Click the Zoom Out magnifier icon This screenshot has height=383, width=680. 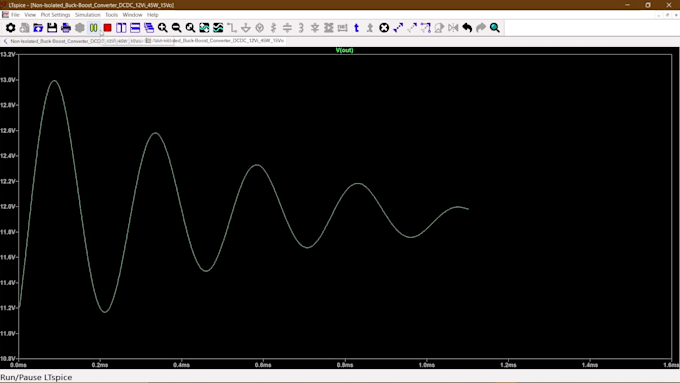177,28
